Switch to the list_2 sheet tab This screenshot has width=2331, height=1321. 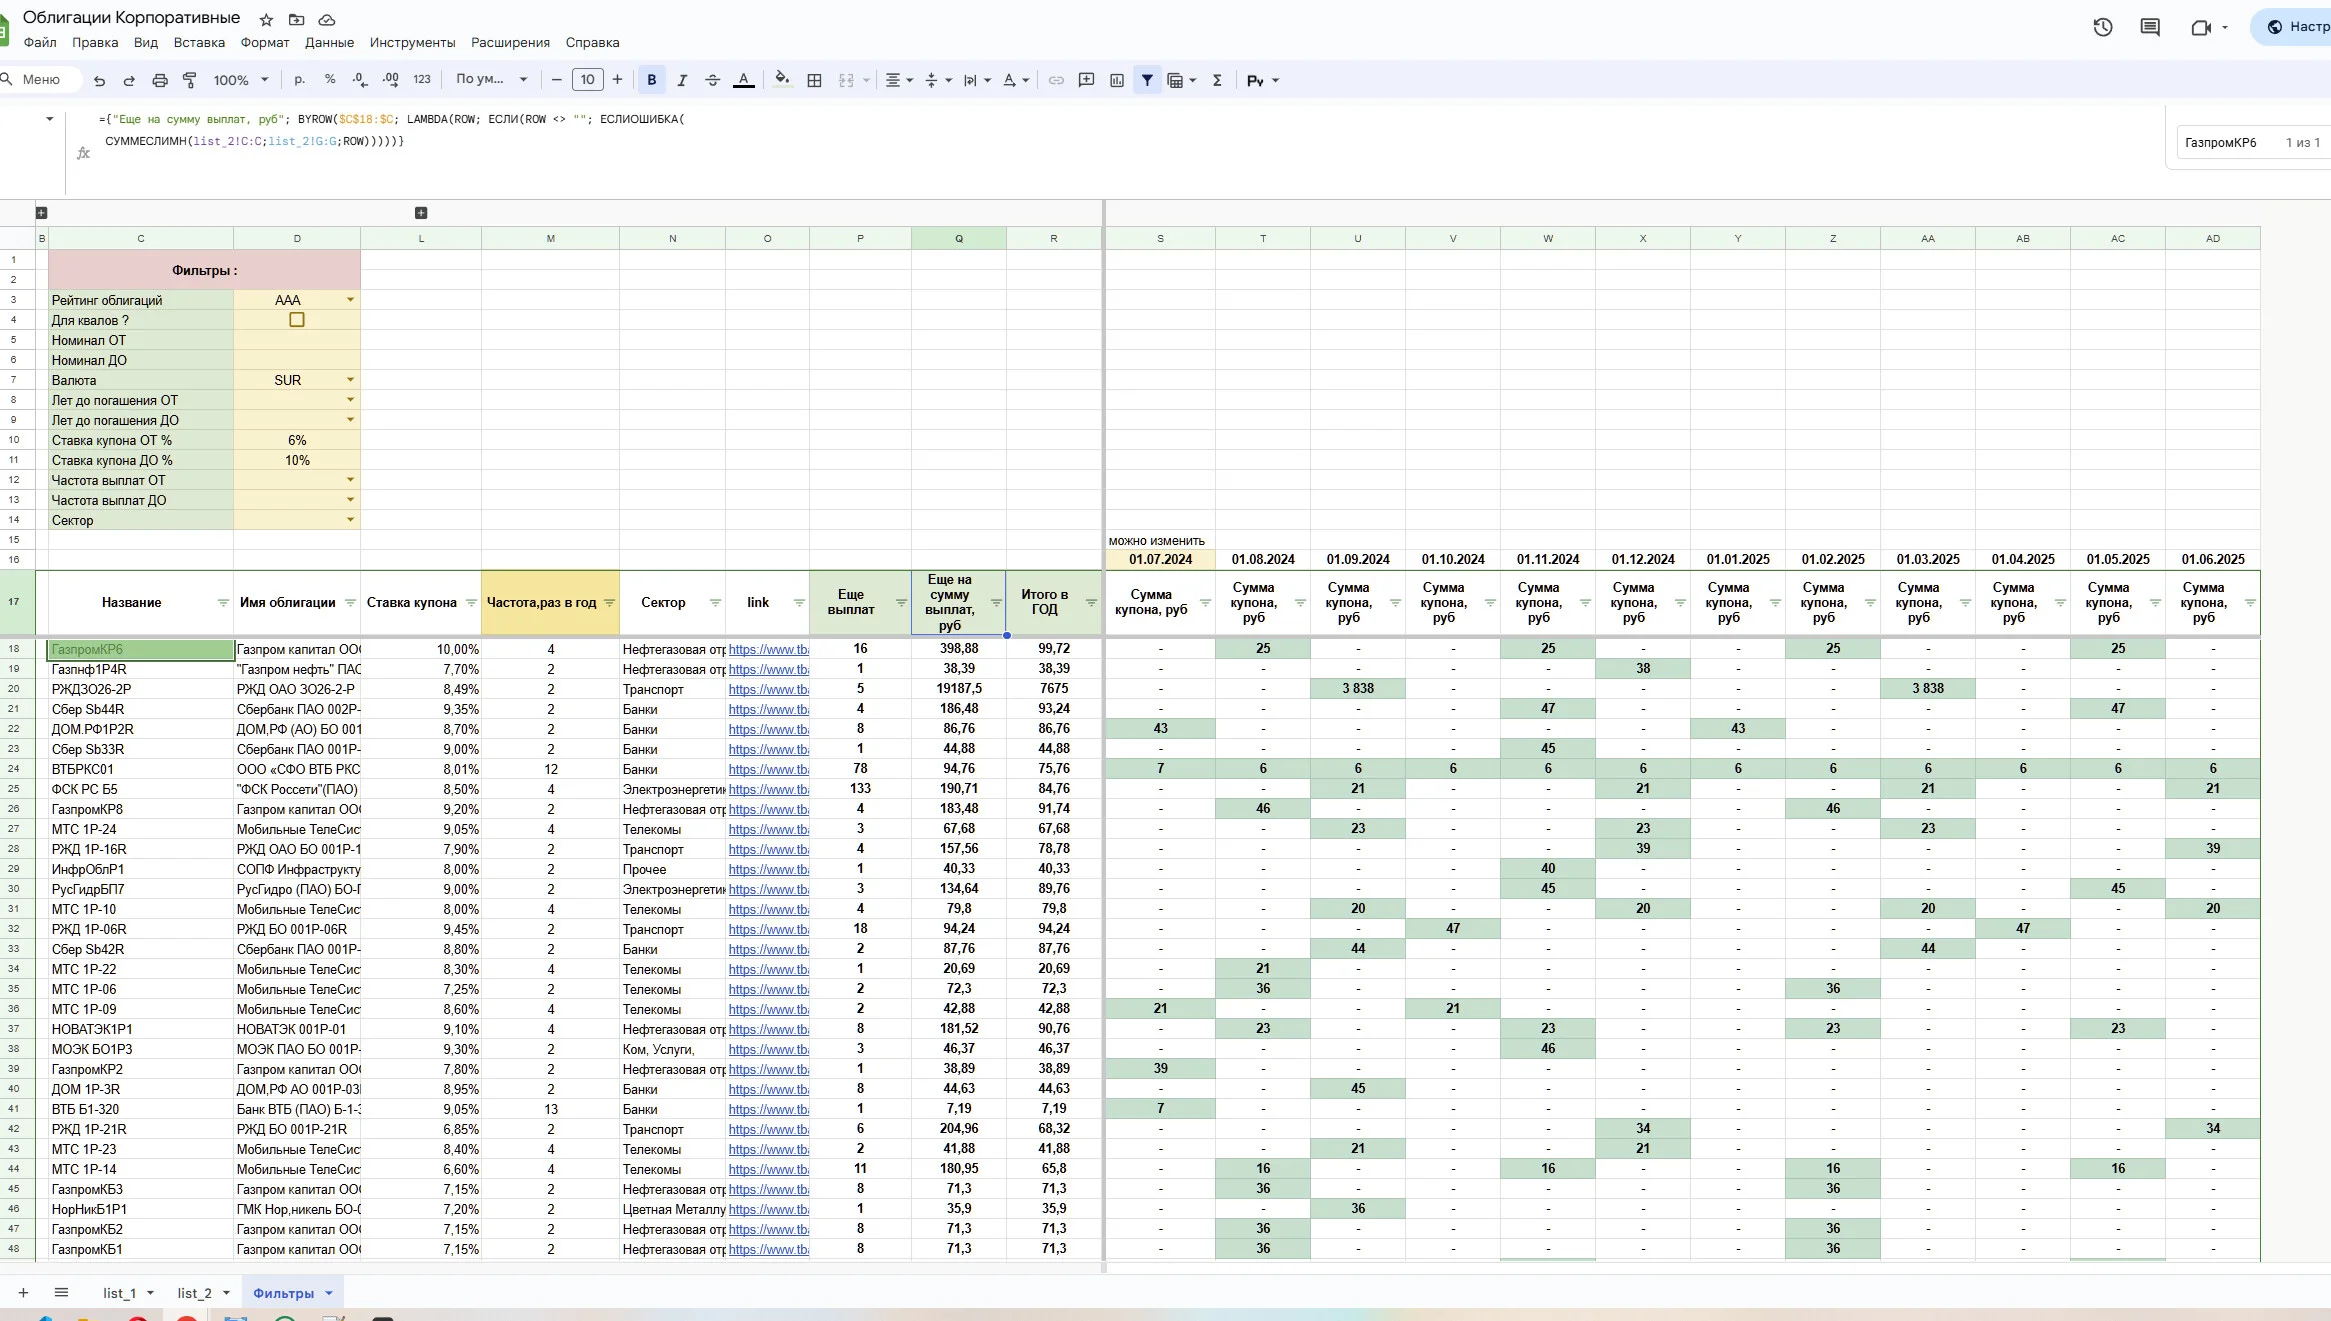point(194,1293)
